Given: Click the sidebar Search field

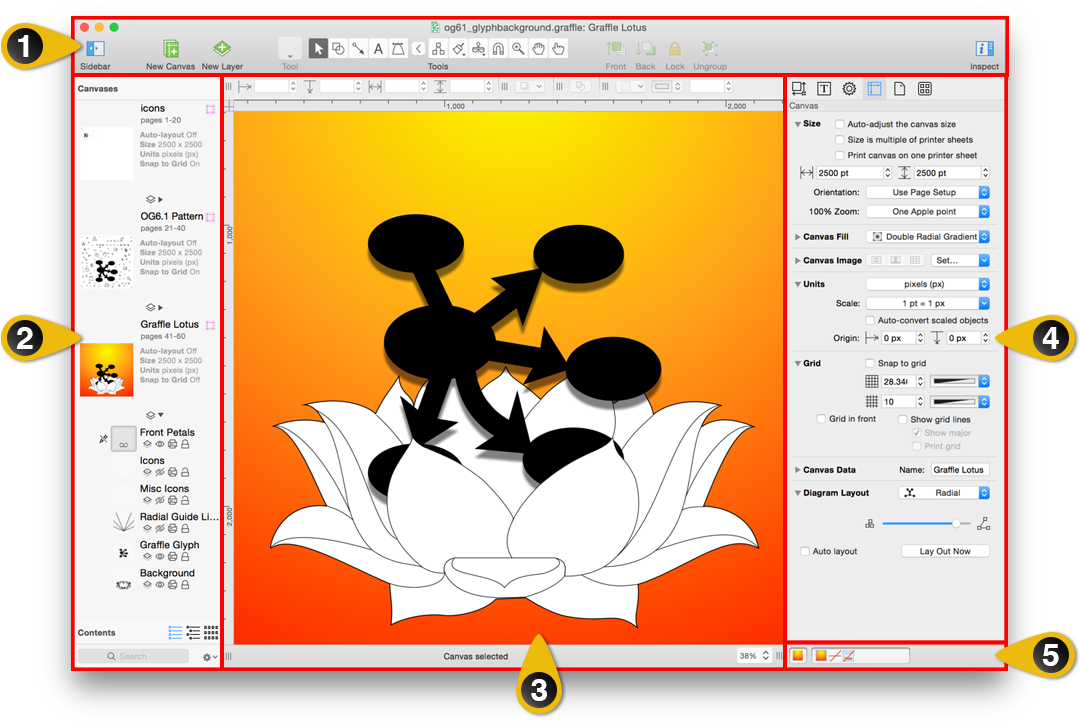Looking at the screenshot, I should pos(133,656).
